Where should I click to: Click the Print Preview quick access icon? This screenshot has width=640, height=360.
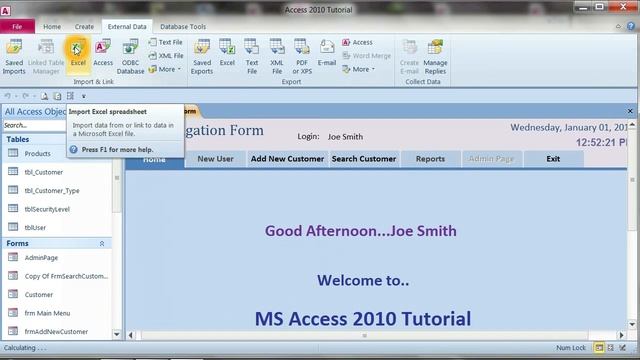(x=44, y=96)
